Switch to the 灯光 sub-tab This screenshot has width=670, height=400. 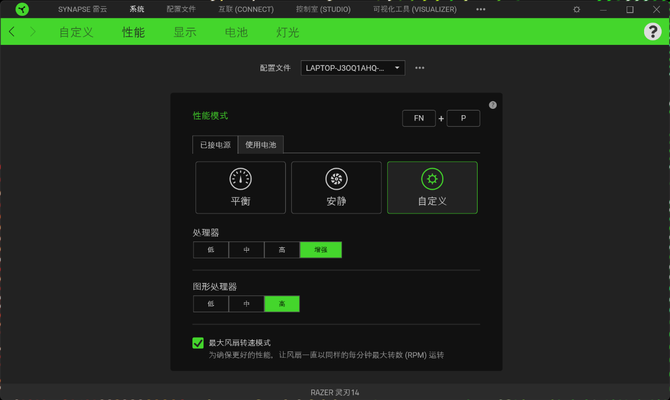pyautogui.click(x=288, y=32)
